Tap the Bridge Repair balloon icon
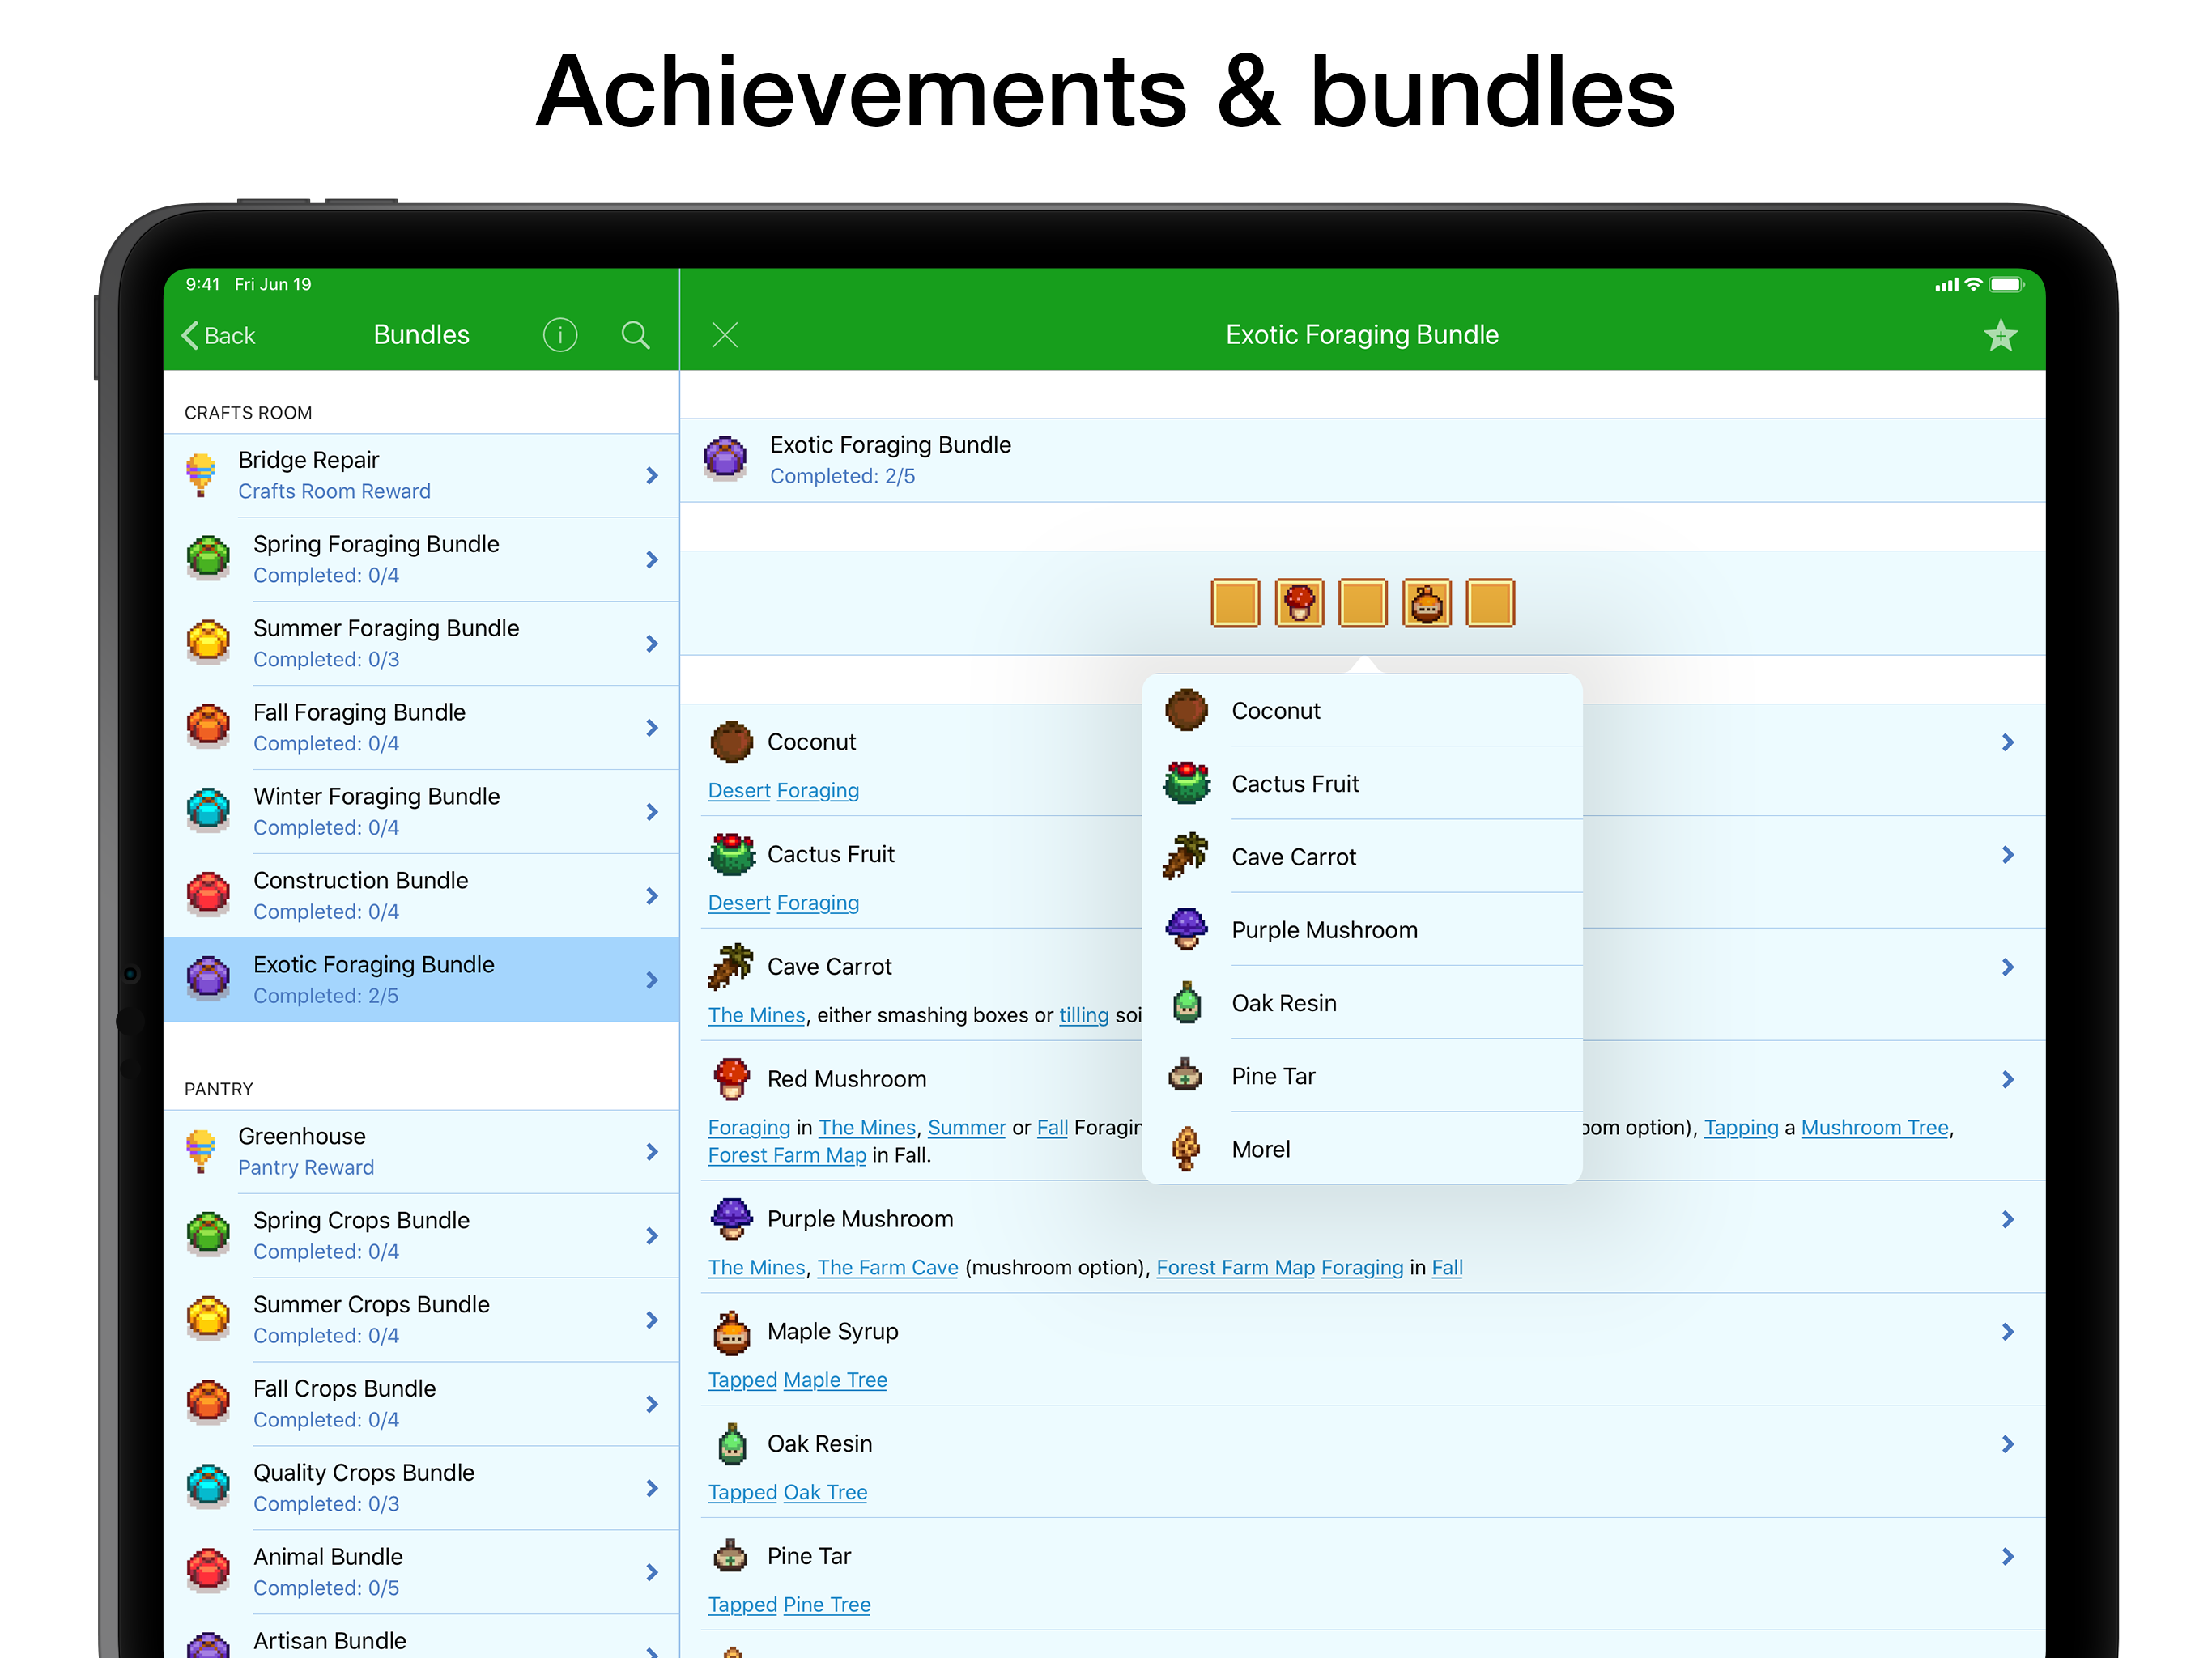This screenshot has height=1658, width=2212. [201, 475]
